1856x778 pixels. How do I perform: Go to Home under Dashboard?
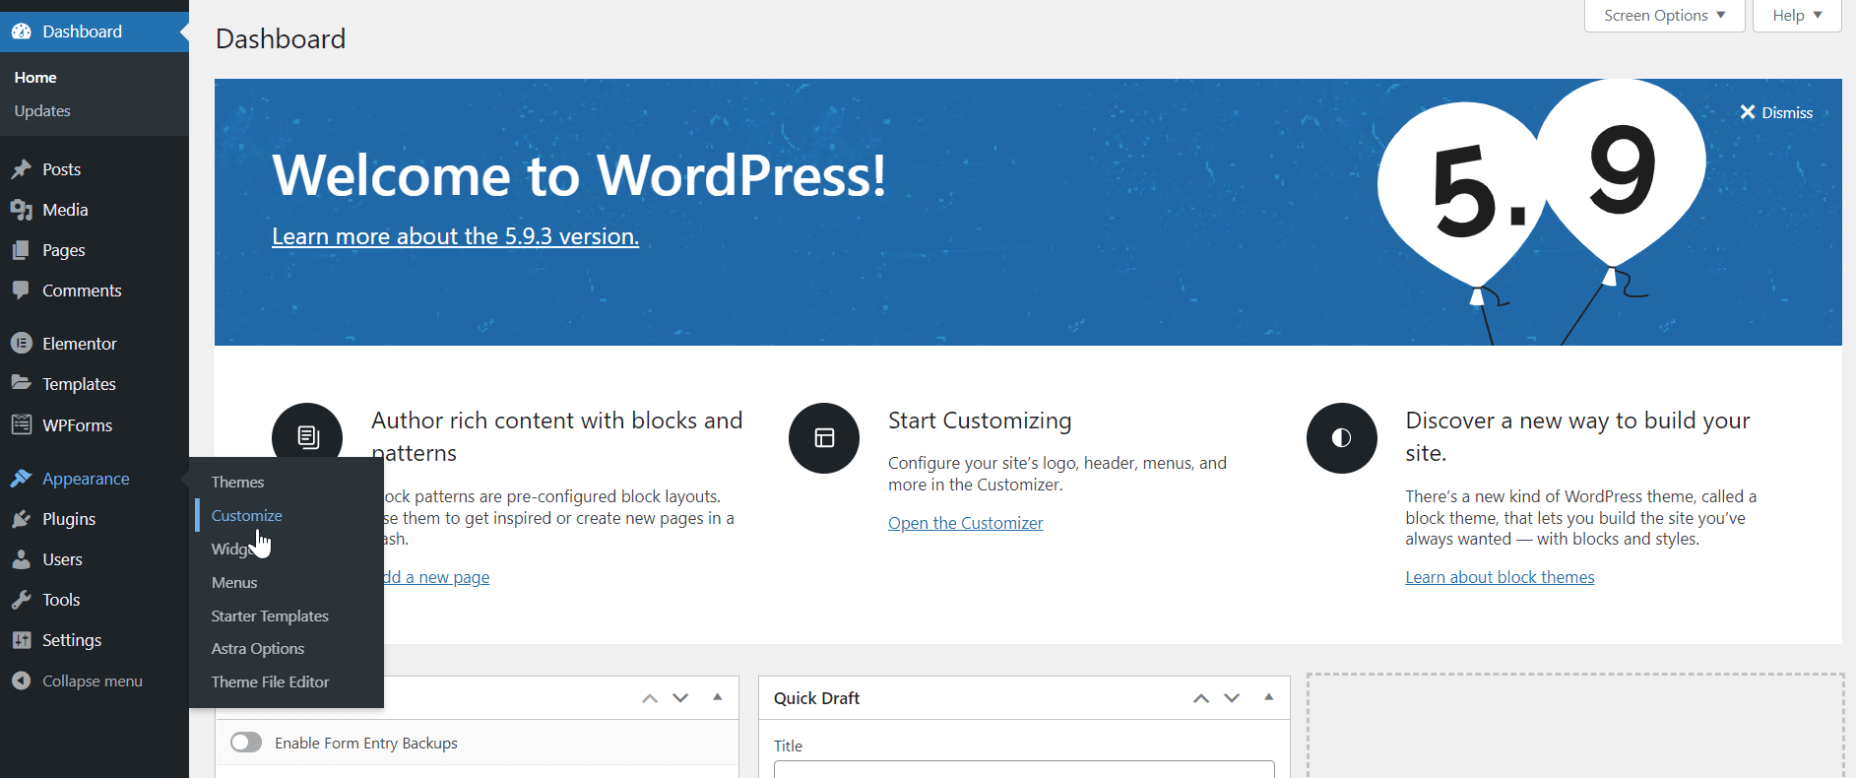click(x=35, y=78)
